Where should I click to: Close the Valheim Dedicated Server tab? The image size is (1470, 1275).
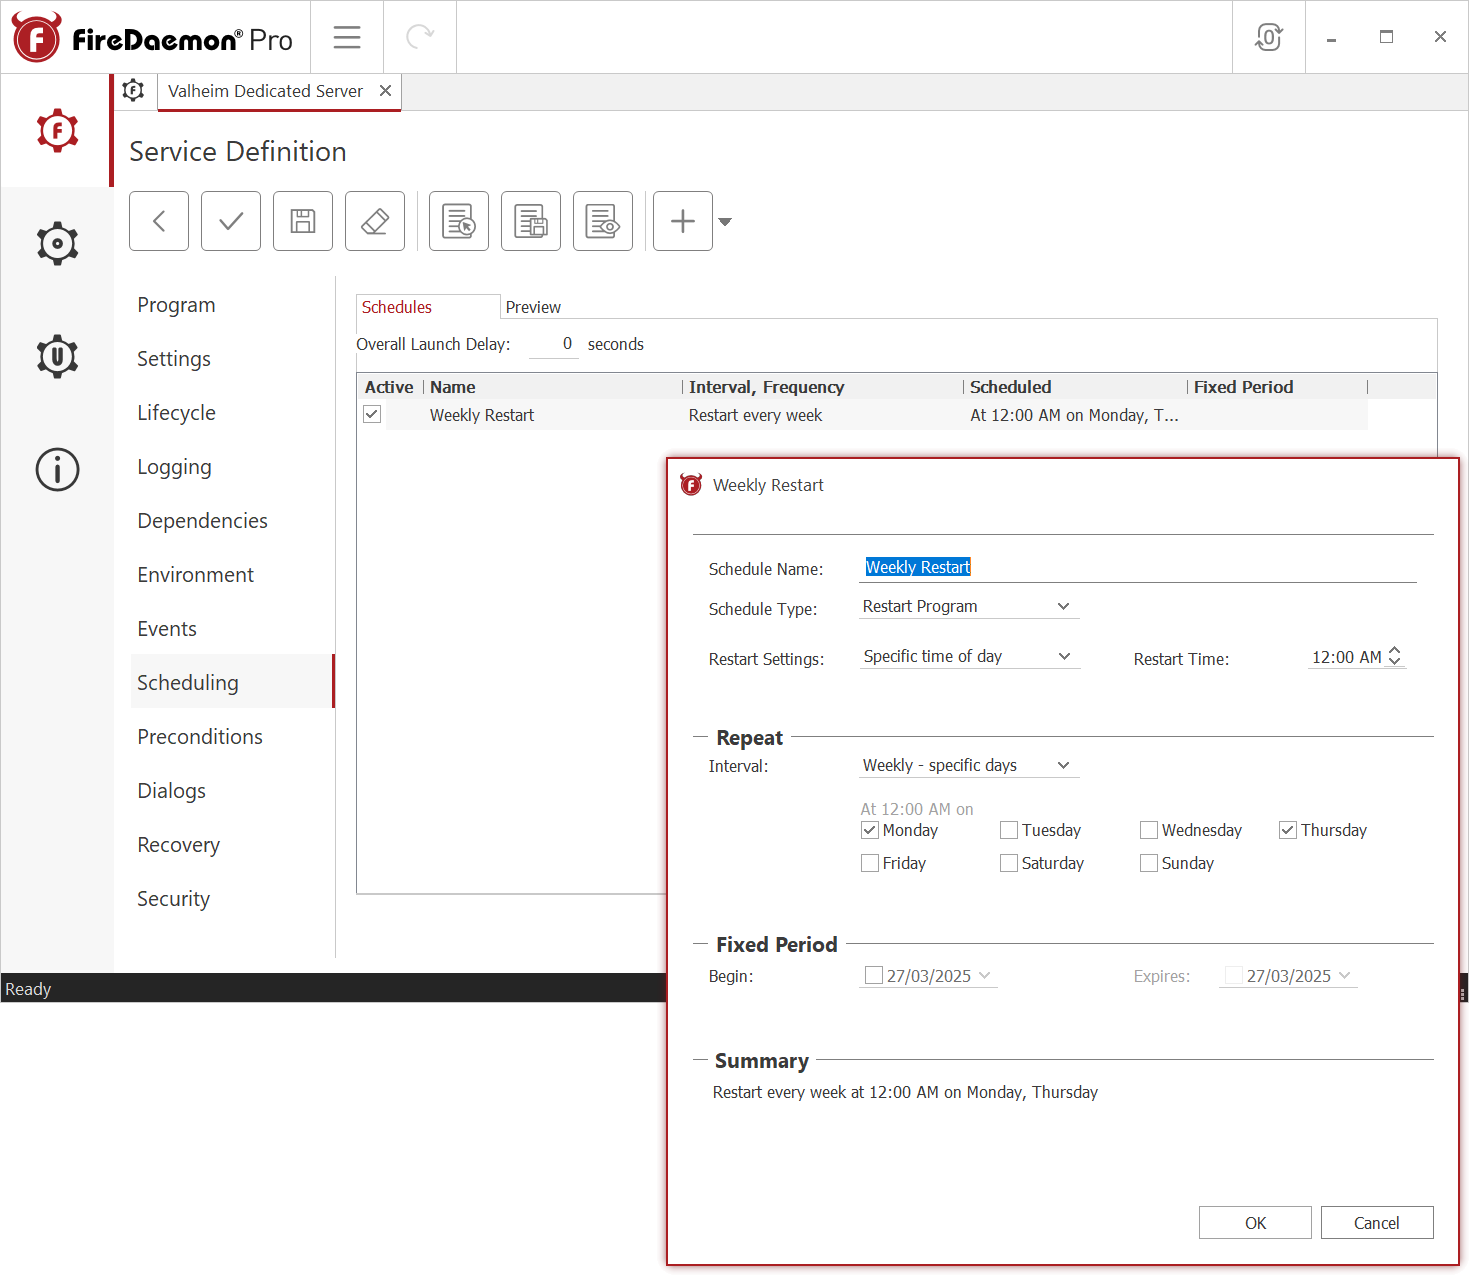pos(385,91)
